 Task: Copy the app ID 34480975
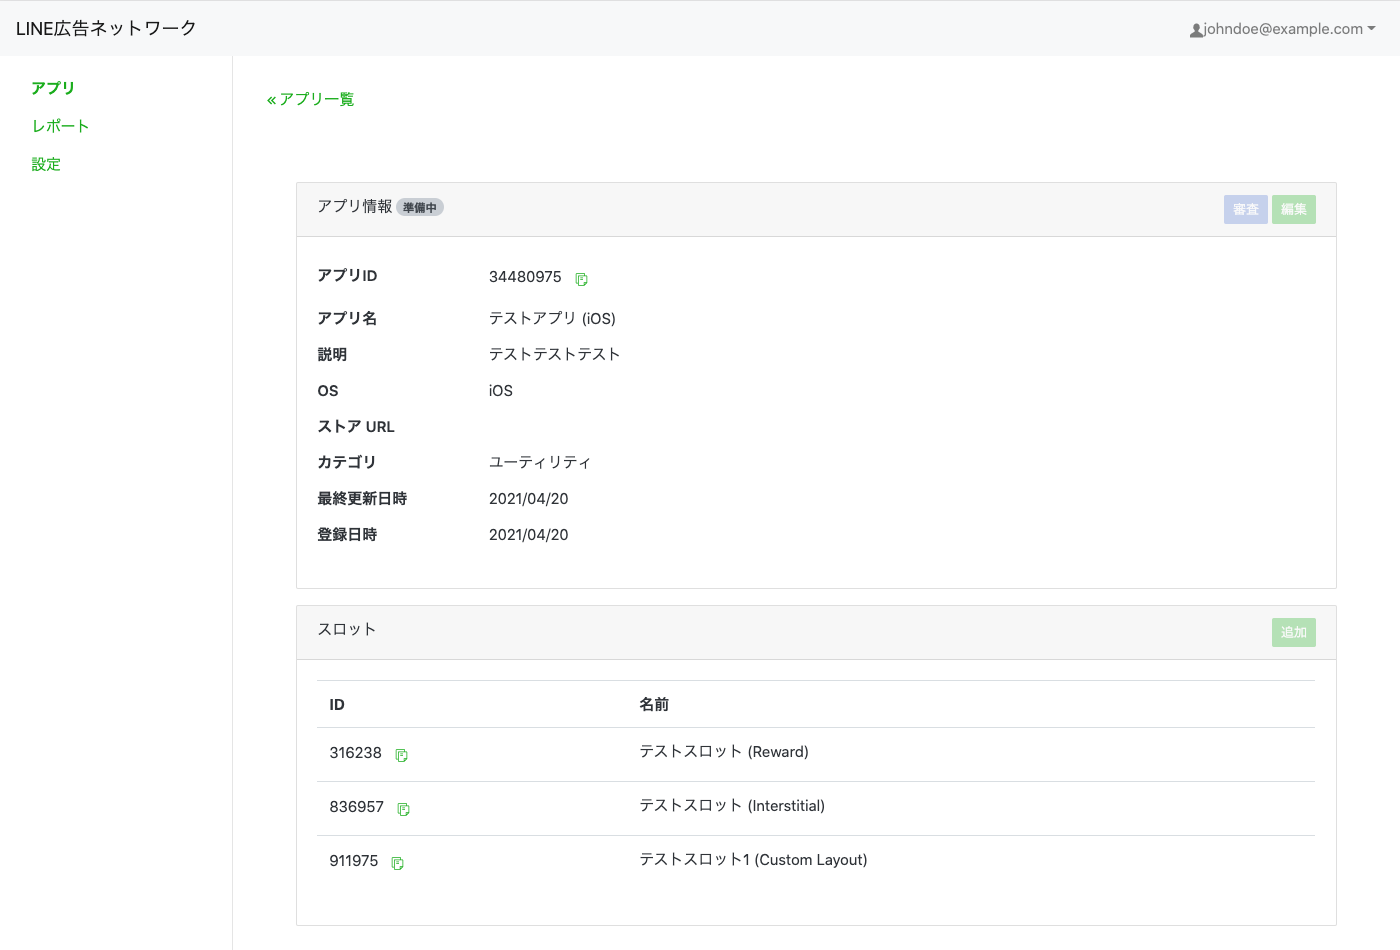pyautogui.click(x=581, y=279)
